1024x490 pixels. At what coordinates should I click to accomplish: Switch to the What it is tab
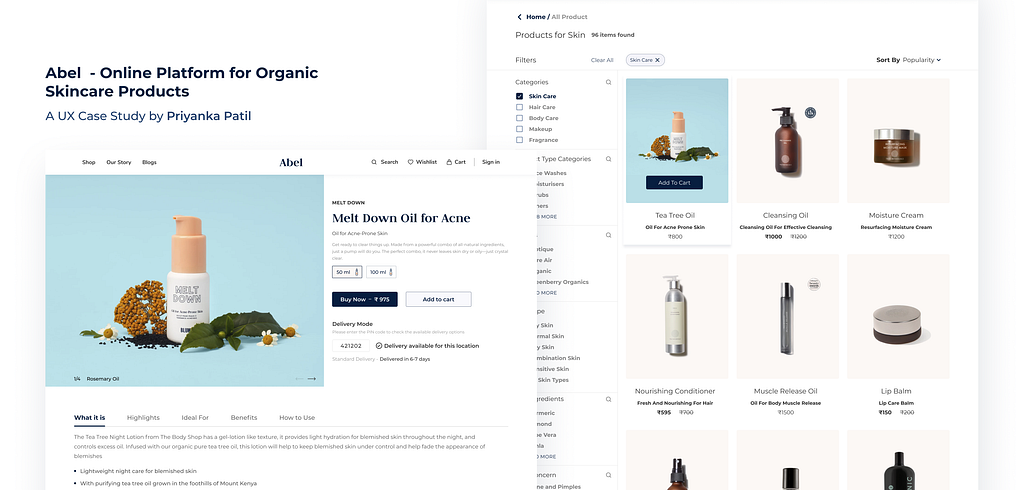(89, 417)
